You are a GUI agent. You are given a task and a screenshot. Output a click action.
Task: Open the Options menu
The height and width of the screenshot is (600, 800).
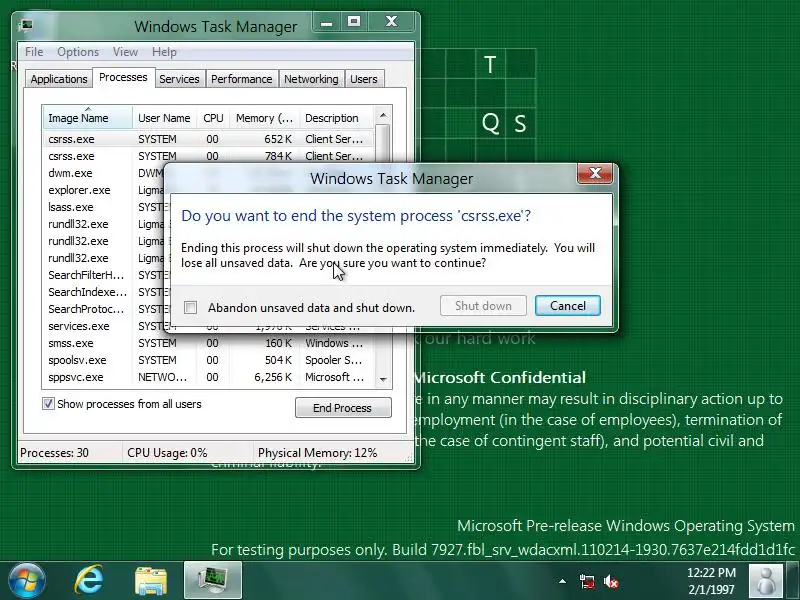[x=78, y=52]
